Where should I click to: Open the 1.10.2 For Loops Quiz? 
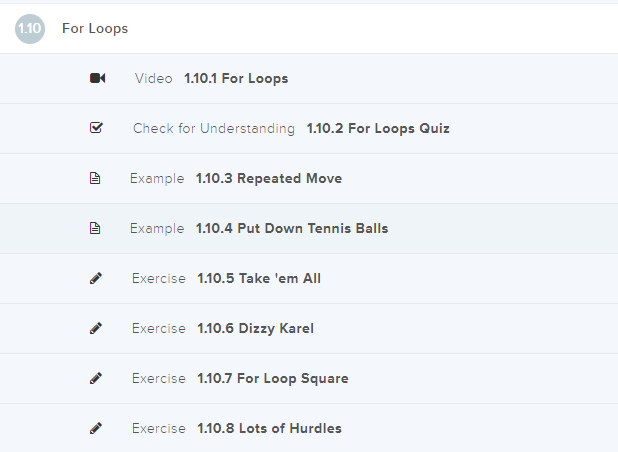pos(378,128)
